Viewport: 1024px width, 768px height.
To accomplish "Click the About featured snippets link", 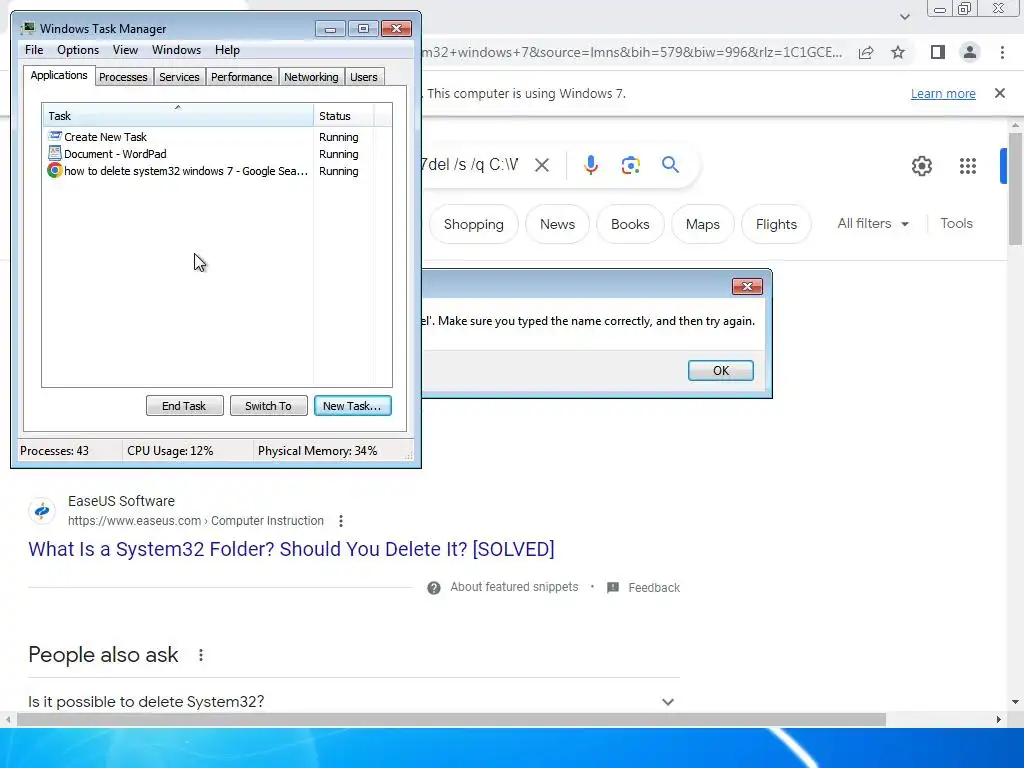I will [x=514, y=587].
